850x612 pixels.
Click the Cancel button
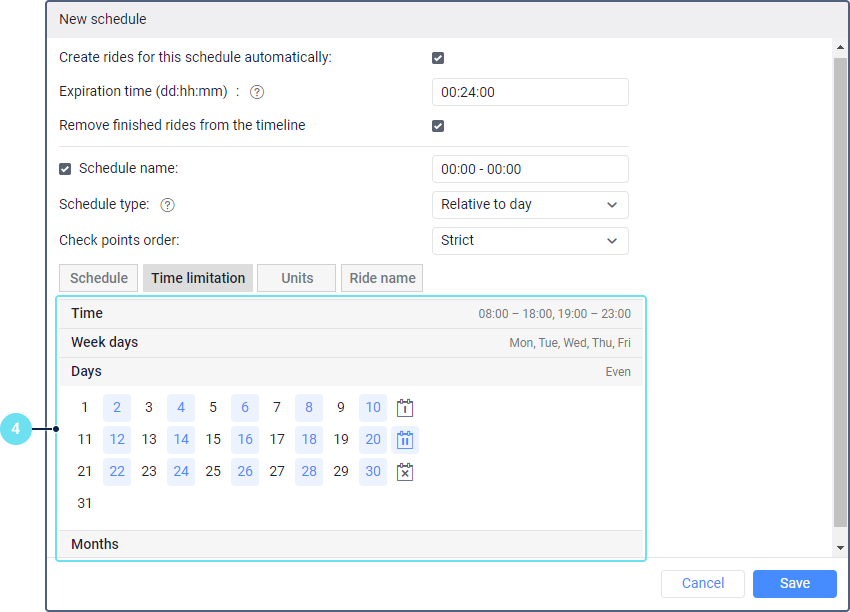coord(703,583)
